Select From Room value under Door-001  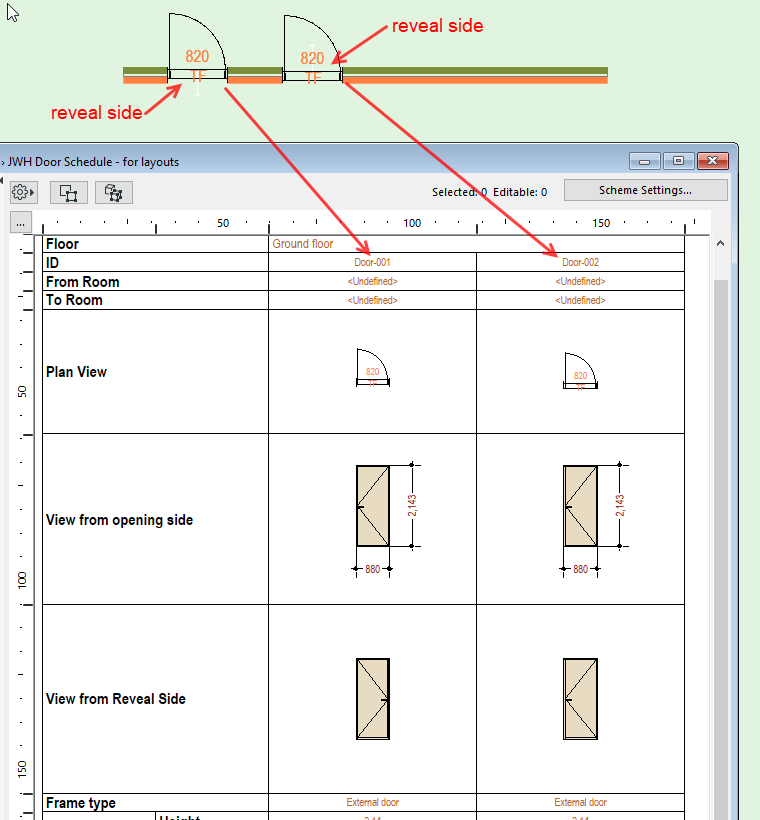point(372,281)
